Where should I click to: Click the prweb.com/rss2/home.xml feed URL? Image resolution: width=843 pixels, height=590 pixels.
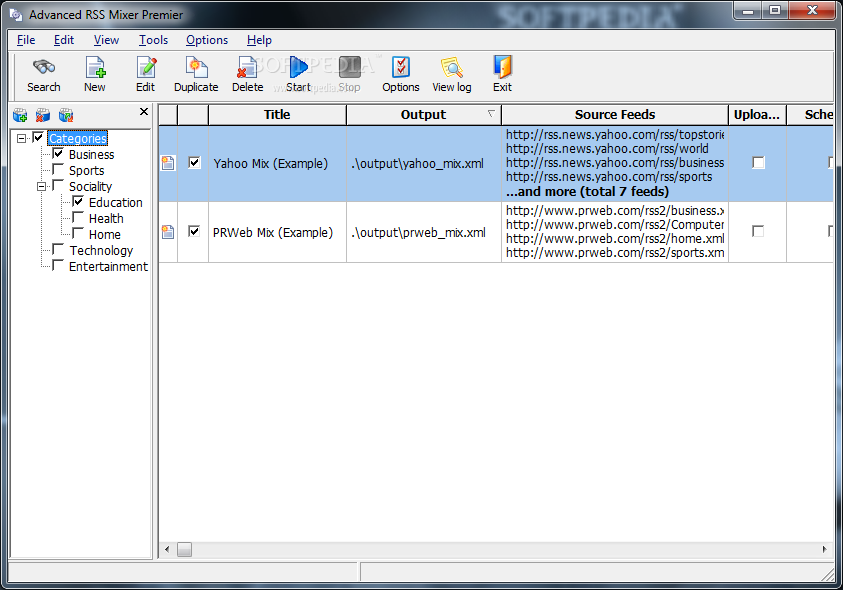pos(615,238)
